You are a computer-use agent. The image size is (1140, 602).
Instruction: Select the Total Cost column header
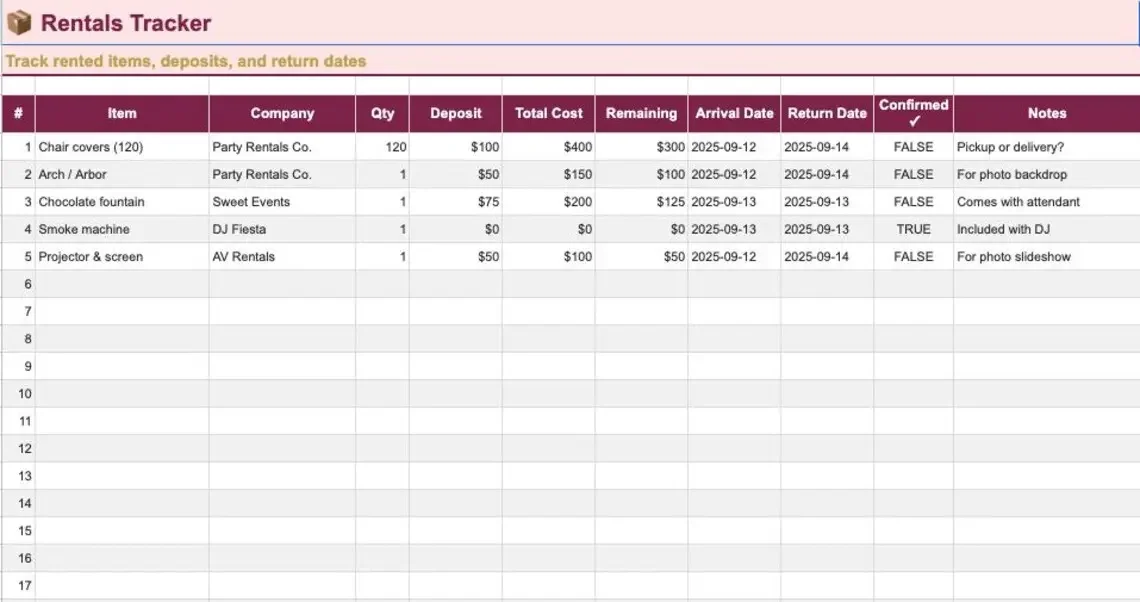coord(547,113)
